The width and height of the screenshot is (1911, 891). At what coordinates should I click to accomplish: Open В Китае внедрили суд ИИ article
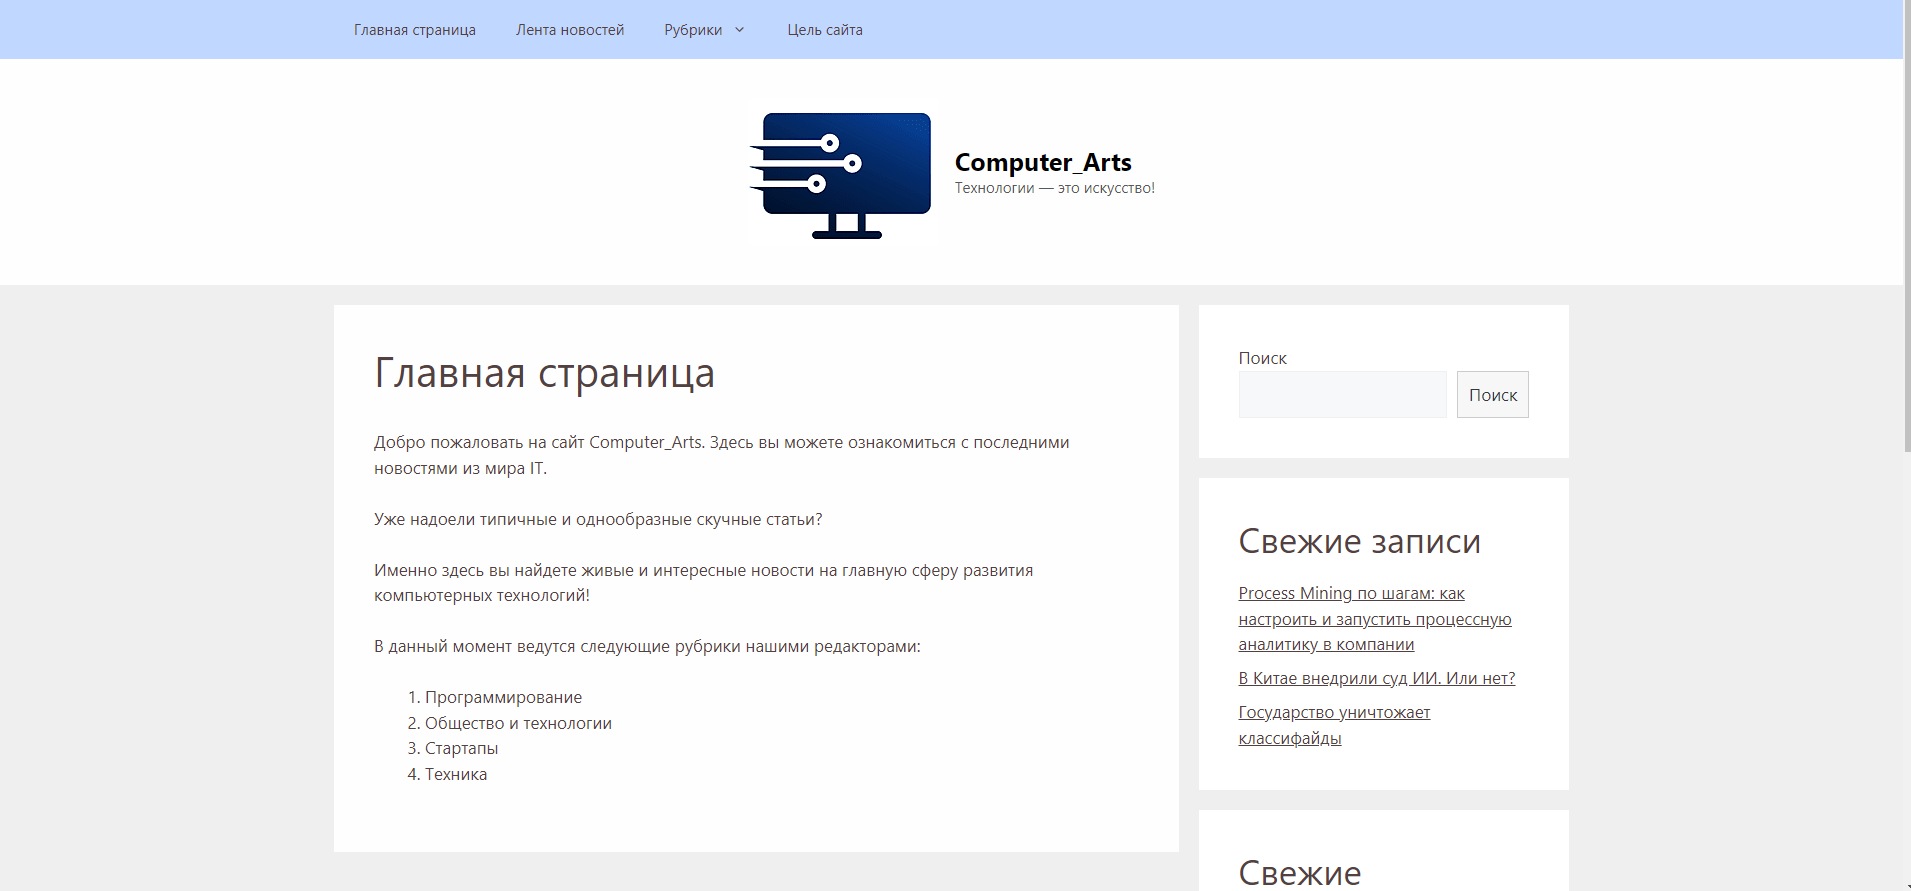(1377, 678)
